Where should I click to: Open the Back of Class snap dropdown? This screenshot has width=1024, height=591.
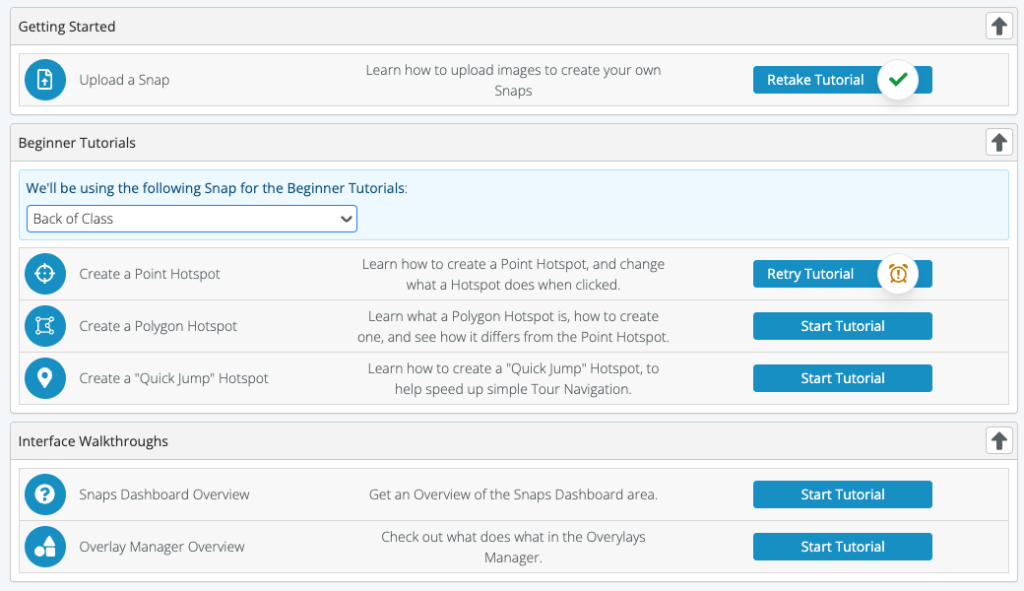point(192,219)
